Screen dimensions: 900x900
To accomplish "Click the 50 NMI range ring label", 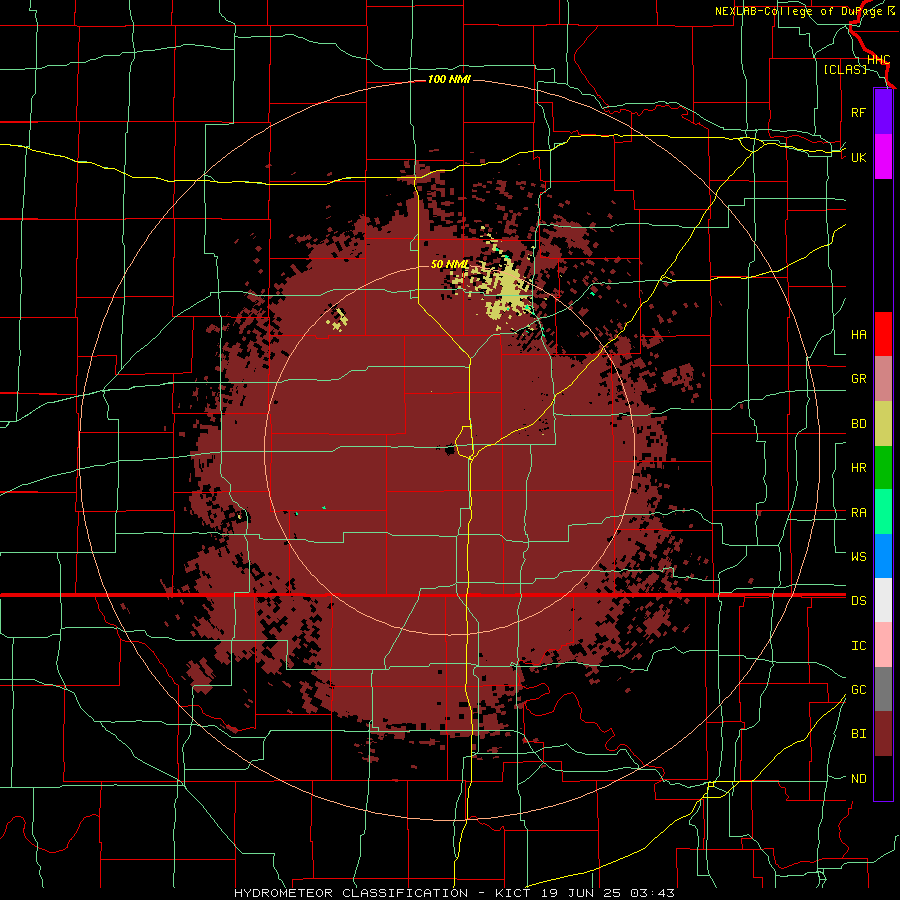I will tap(449, 264).
